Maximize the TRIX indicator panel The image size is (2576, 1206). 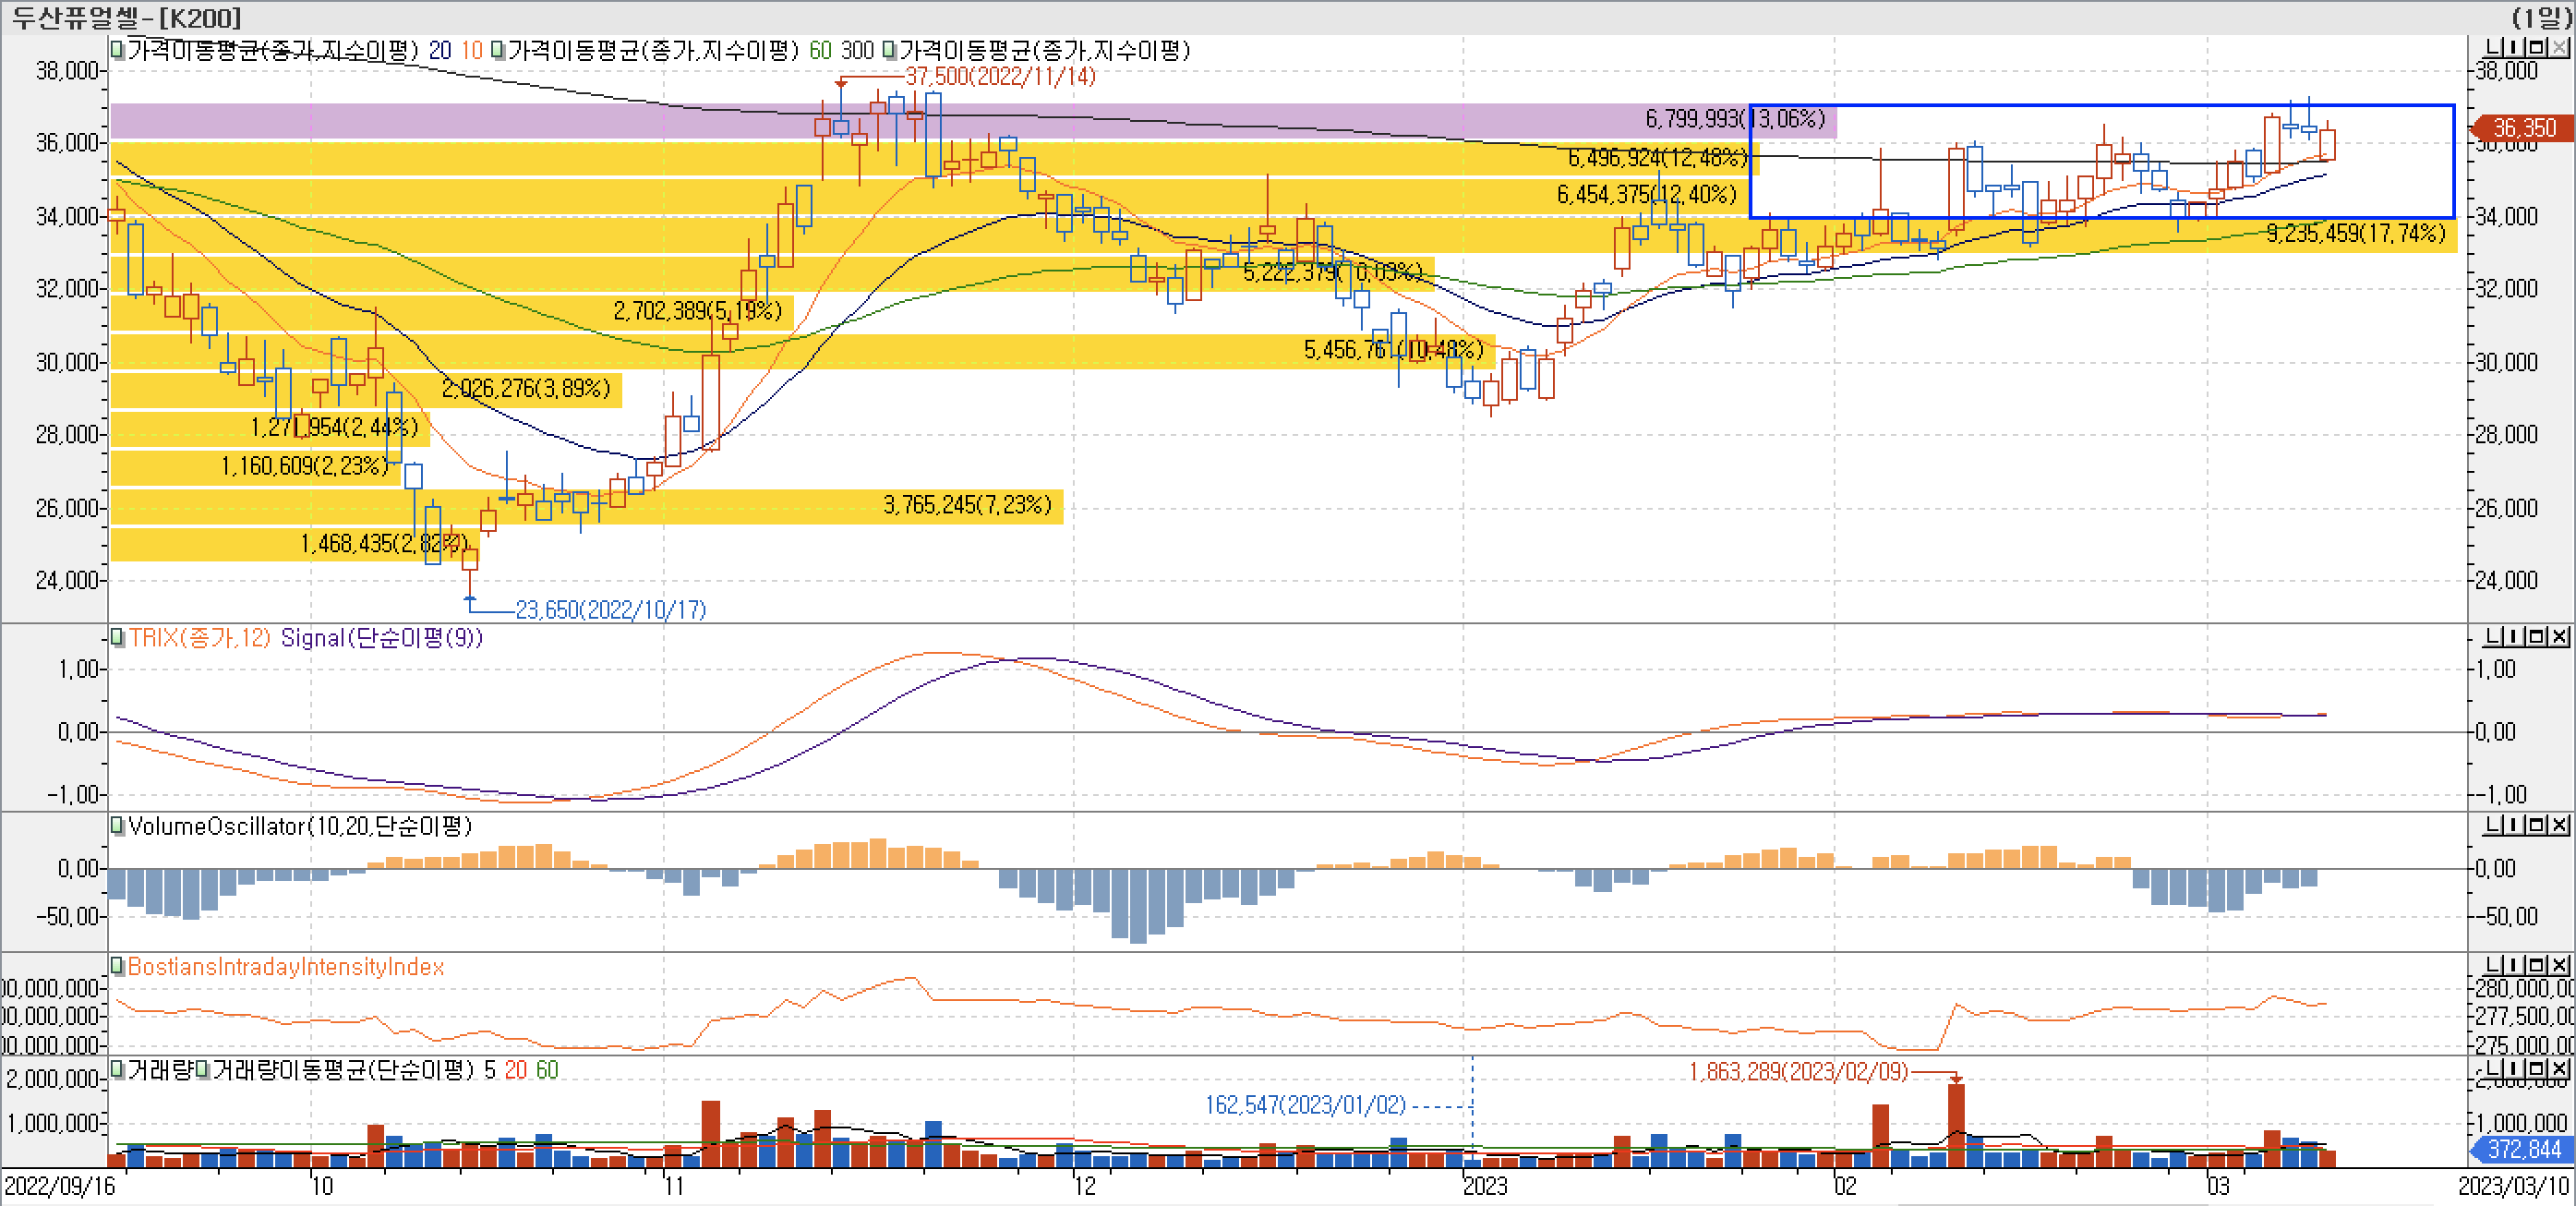[2536, 636]
